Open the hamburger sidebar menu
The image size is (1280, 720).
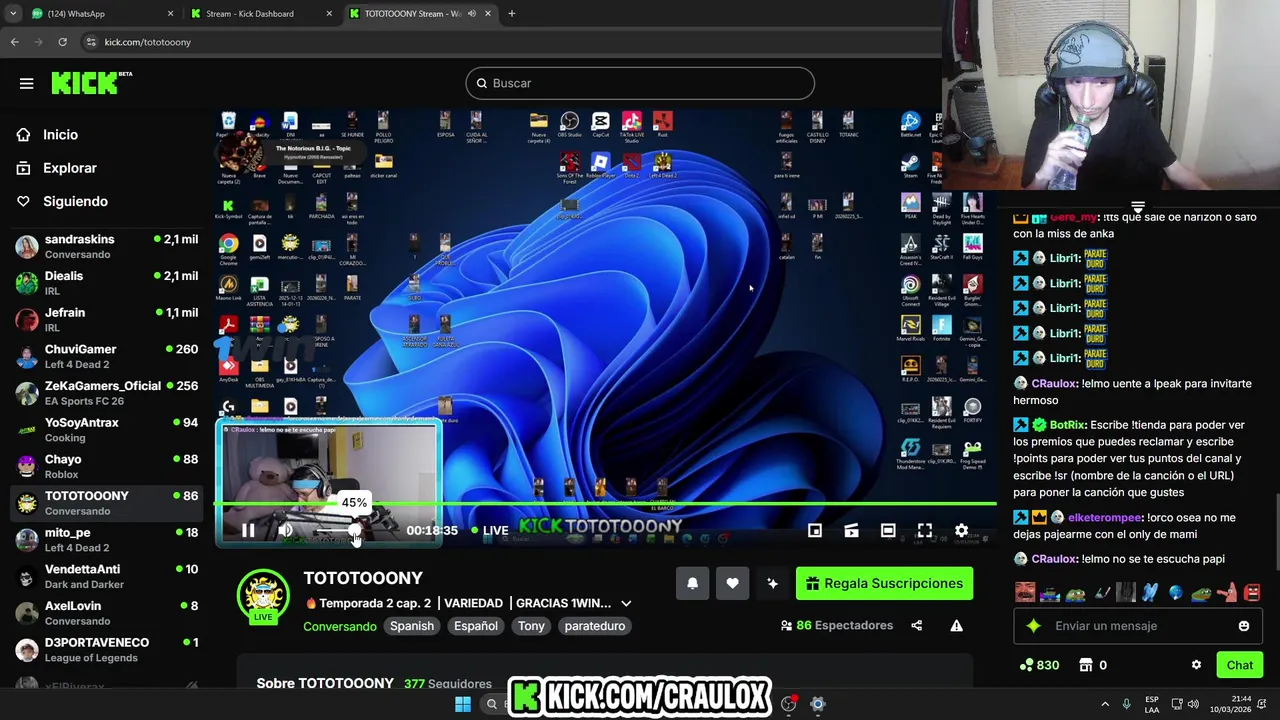click(x=26, y=83)
